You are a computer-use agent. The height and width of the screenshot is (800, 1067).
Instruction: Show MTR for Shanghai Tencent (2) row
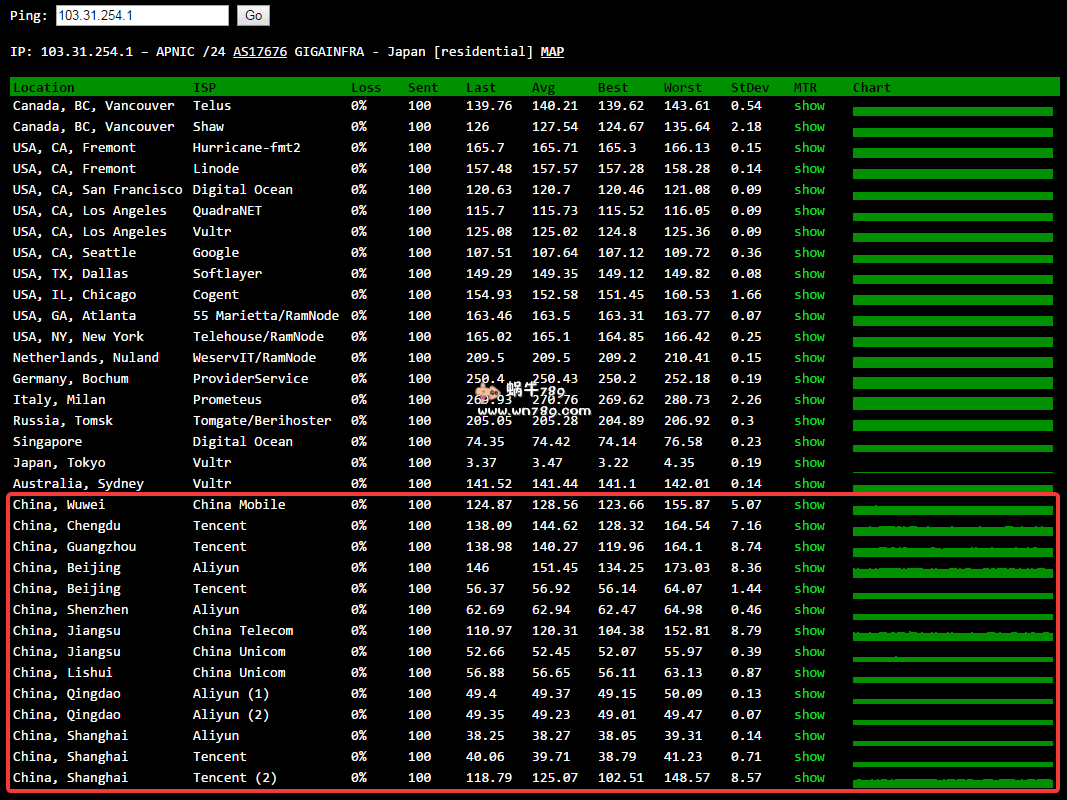(809, 778)
